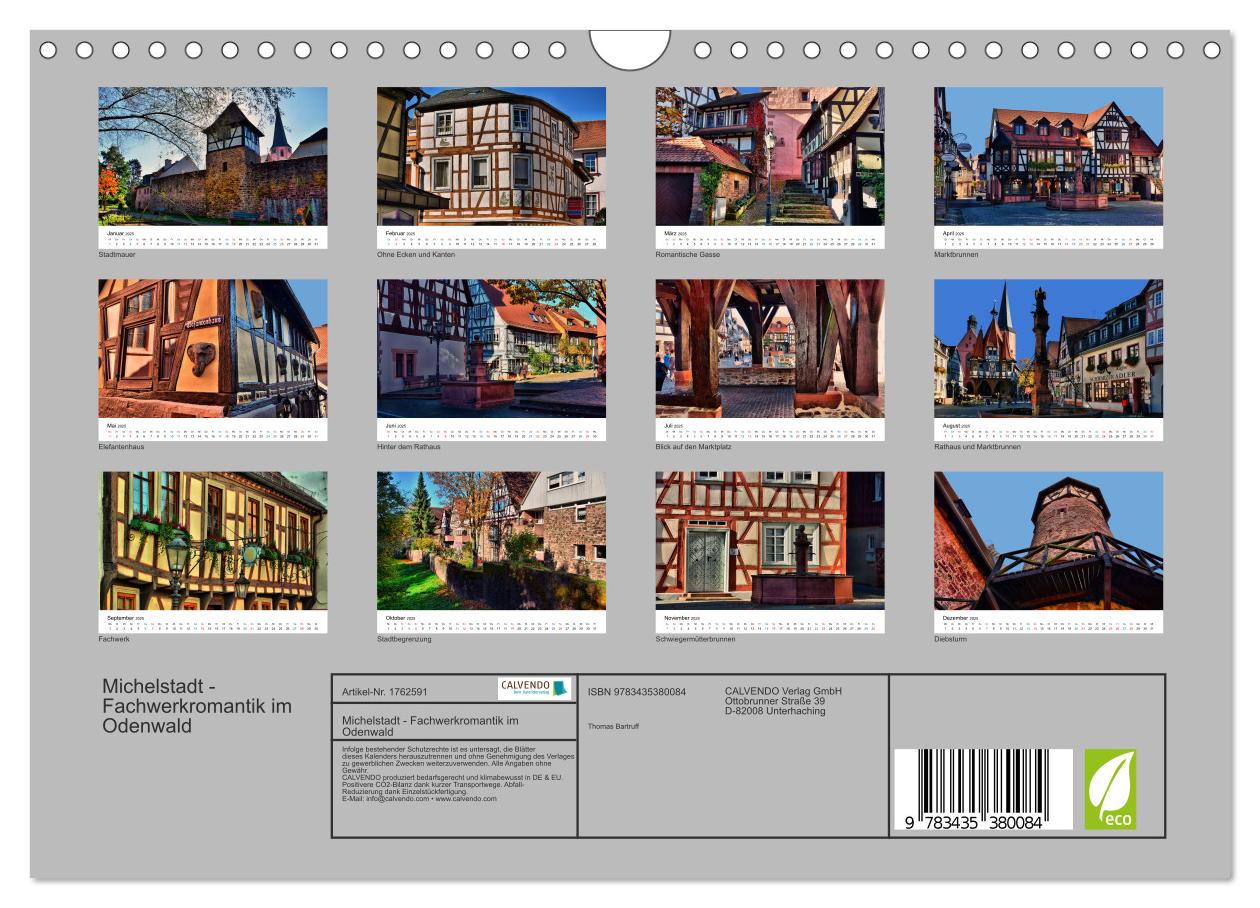The height and width of the screenshot is (908, 1260).
Task: Click the caption 'Stadtbegrenzung'
Action: coord(404,639)
